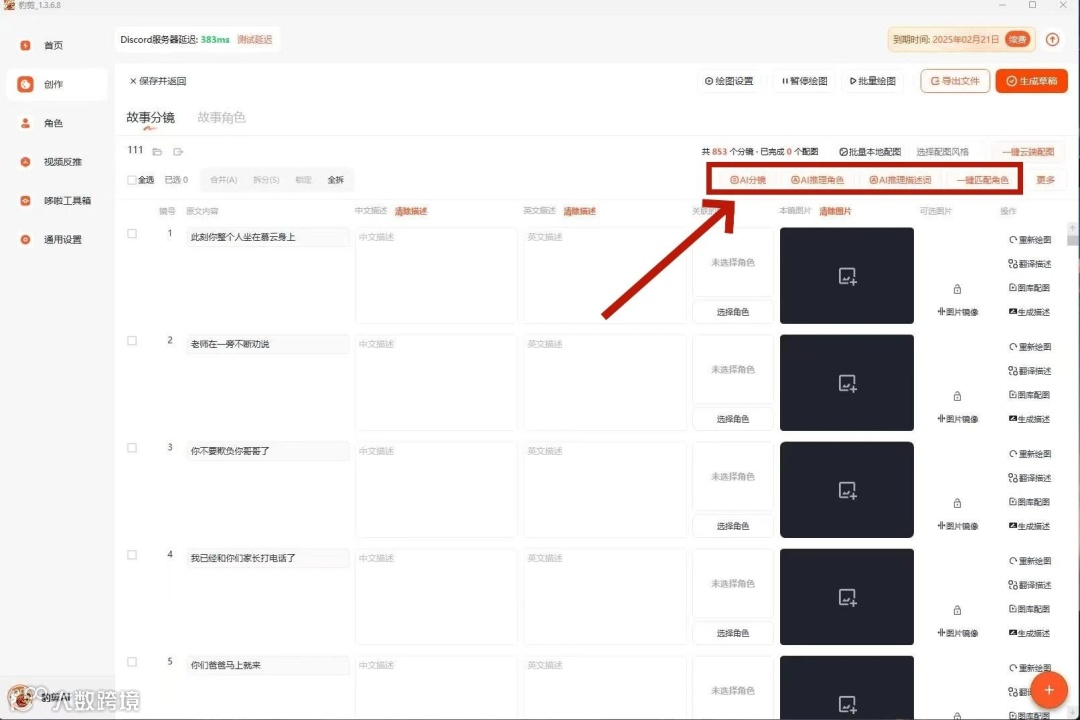Click the AI推理描述词 button
Image resolution: width=1080 pixels, height=720 pixels.
coord(900,180)
